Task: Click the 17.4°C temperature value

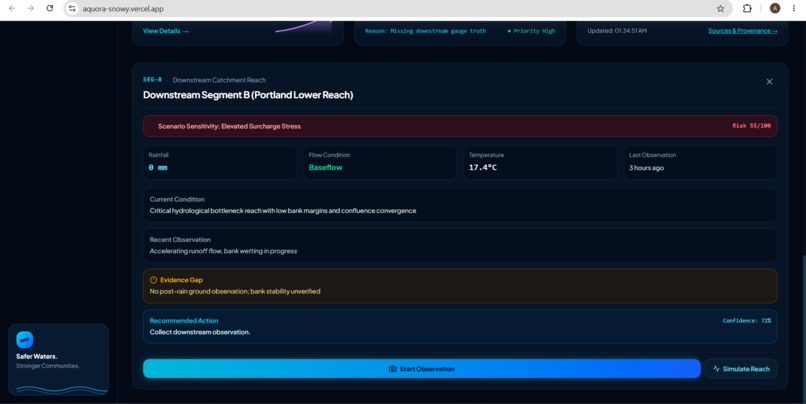Action: click(x=483, y=168)
